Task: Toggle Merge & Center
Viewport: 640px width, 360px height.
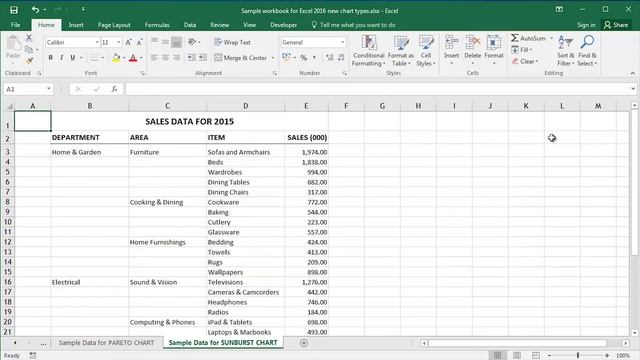Action: [x=241, y=58]
